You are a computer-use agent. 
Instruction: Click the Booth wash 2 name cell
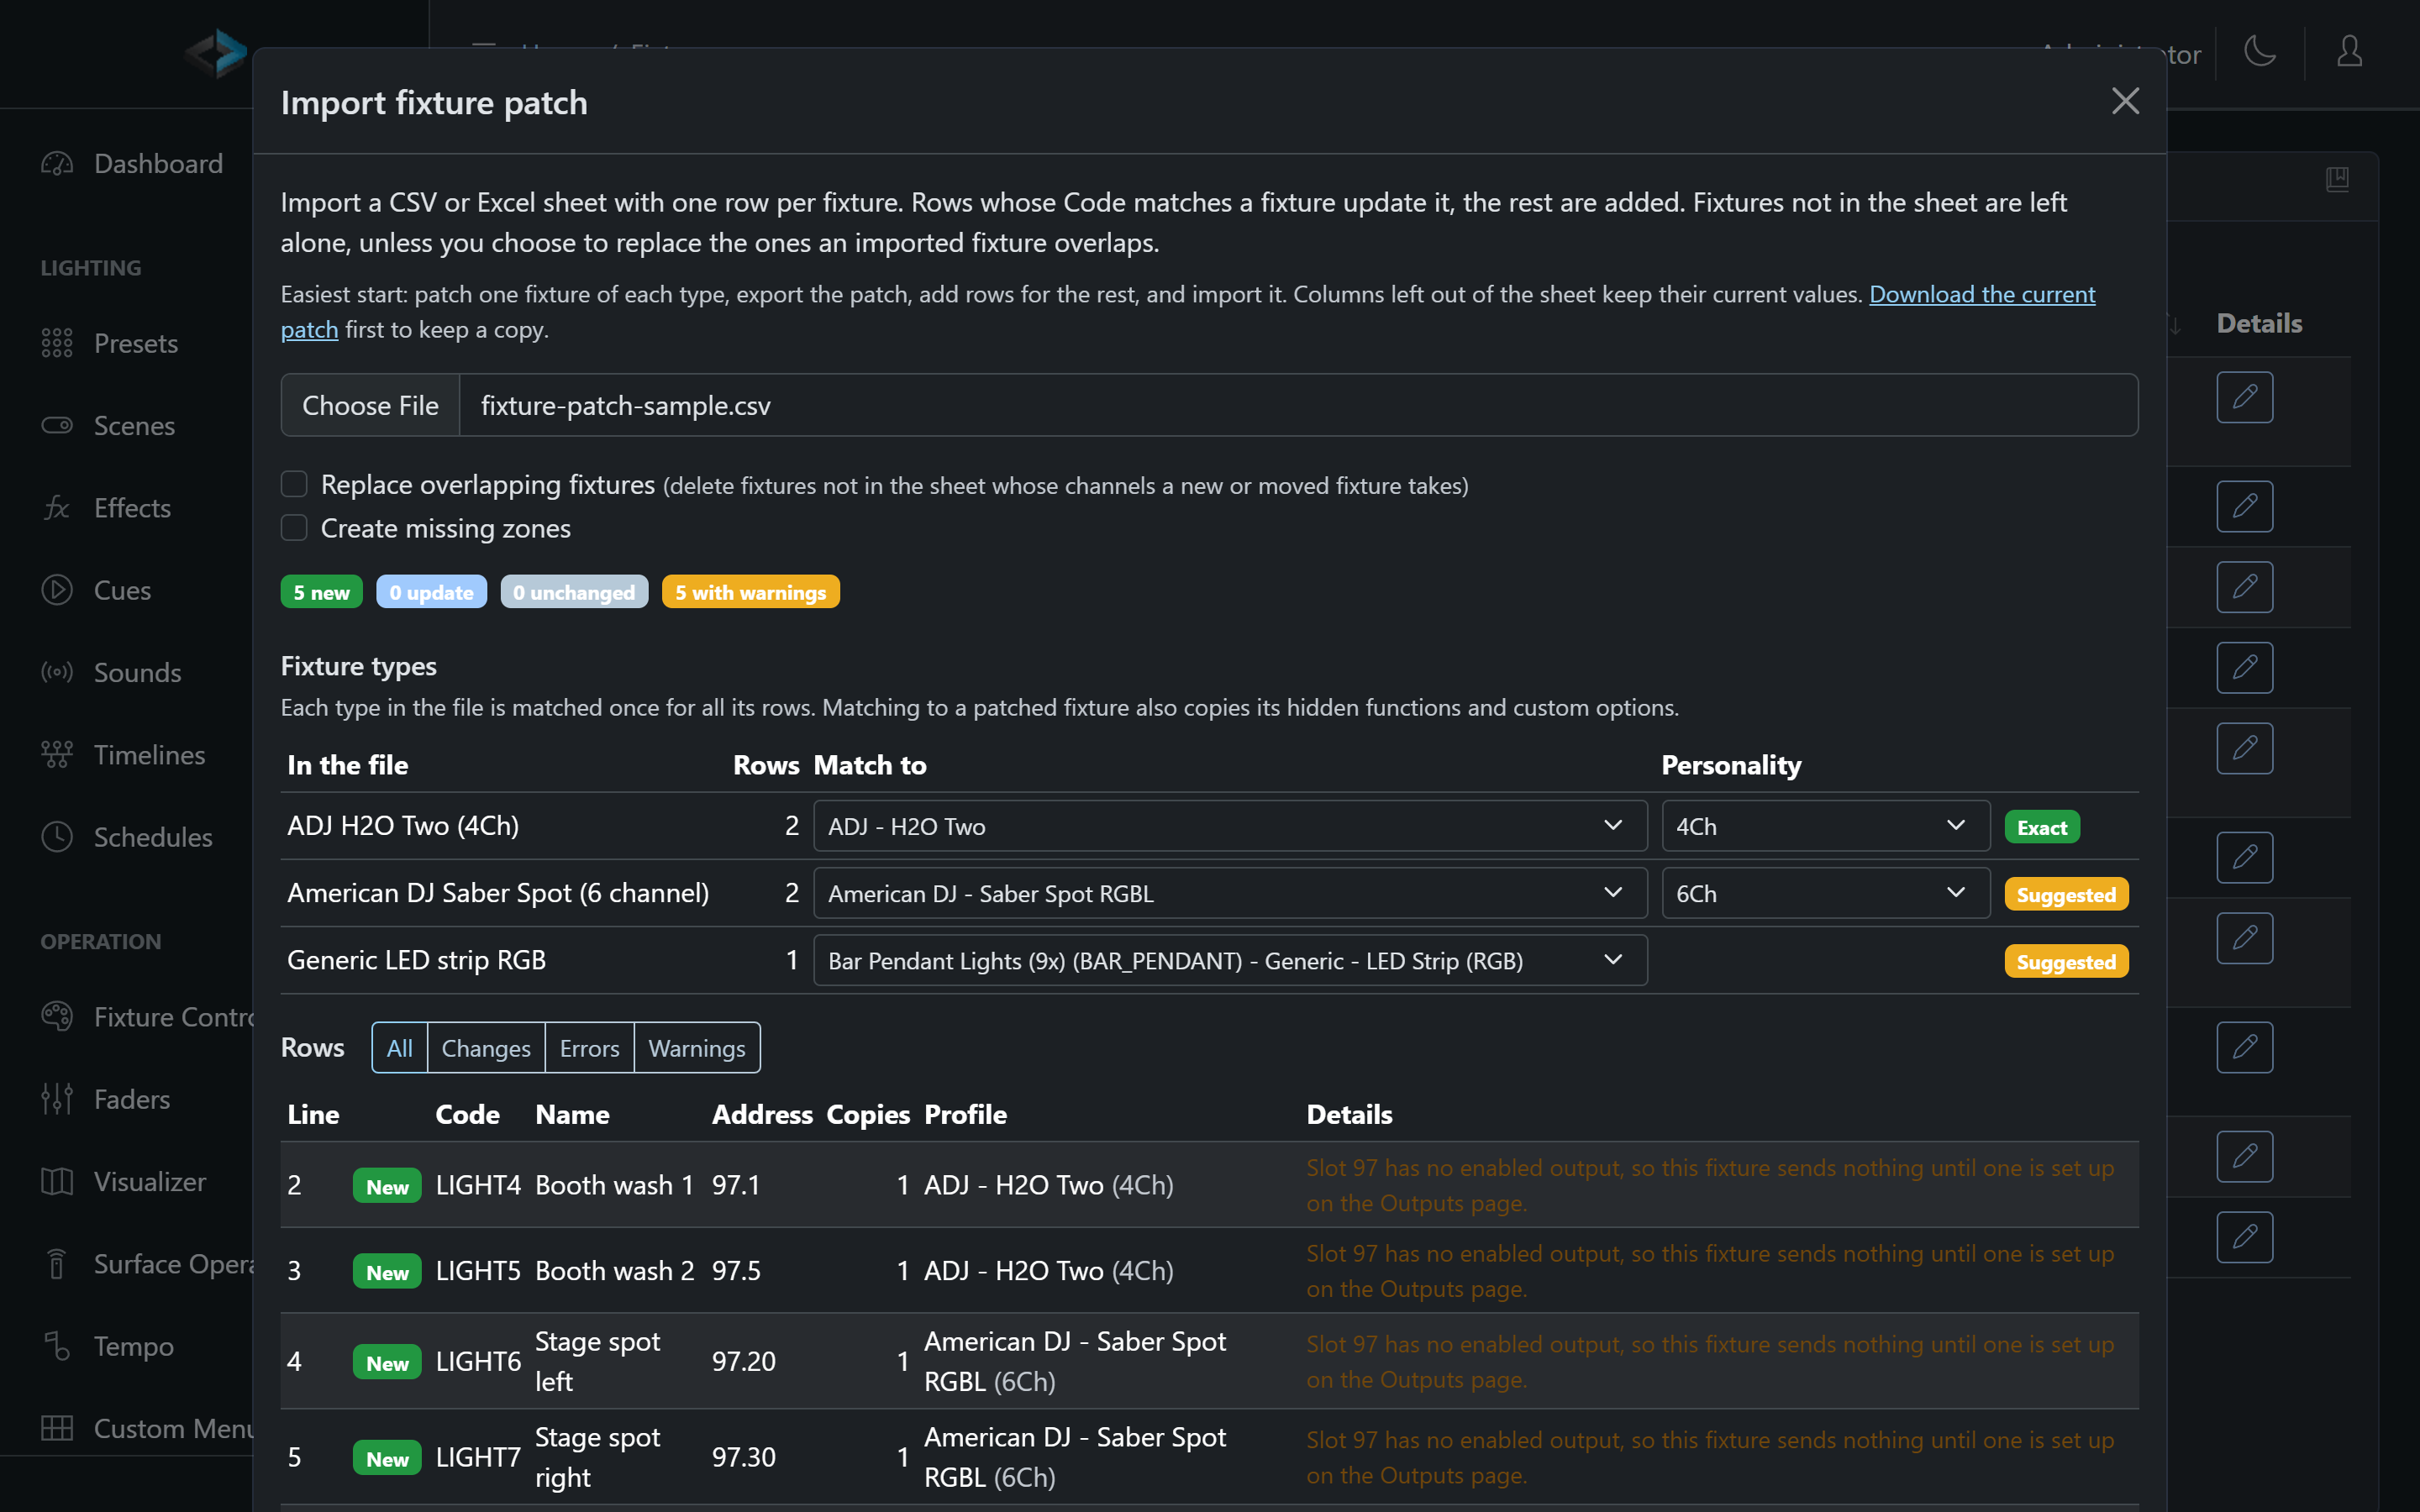pyautogui.click(x=614, y=1270)
